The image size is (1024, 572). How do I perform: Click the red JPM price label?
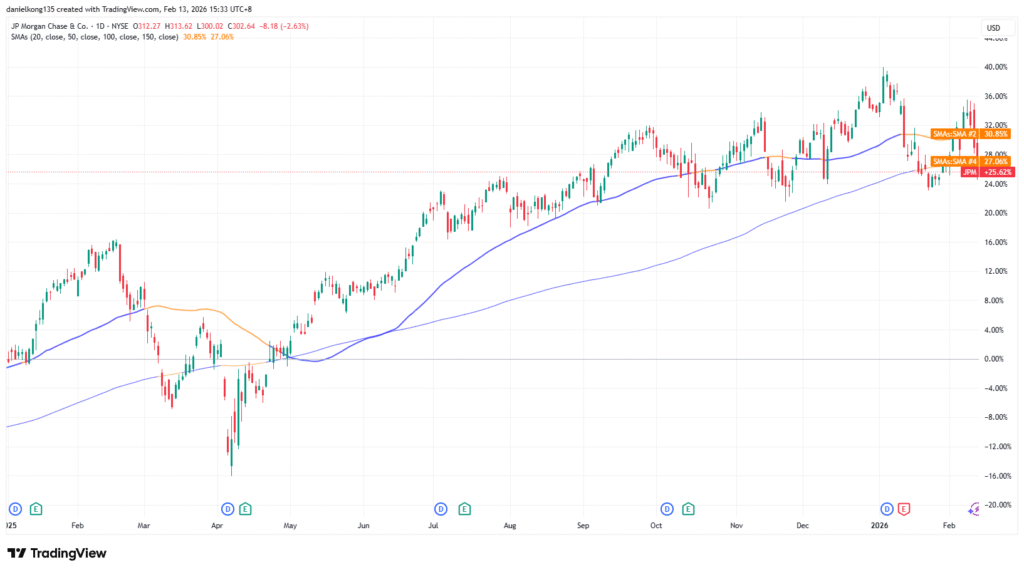(968, 172)
